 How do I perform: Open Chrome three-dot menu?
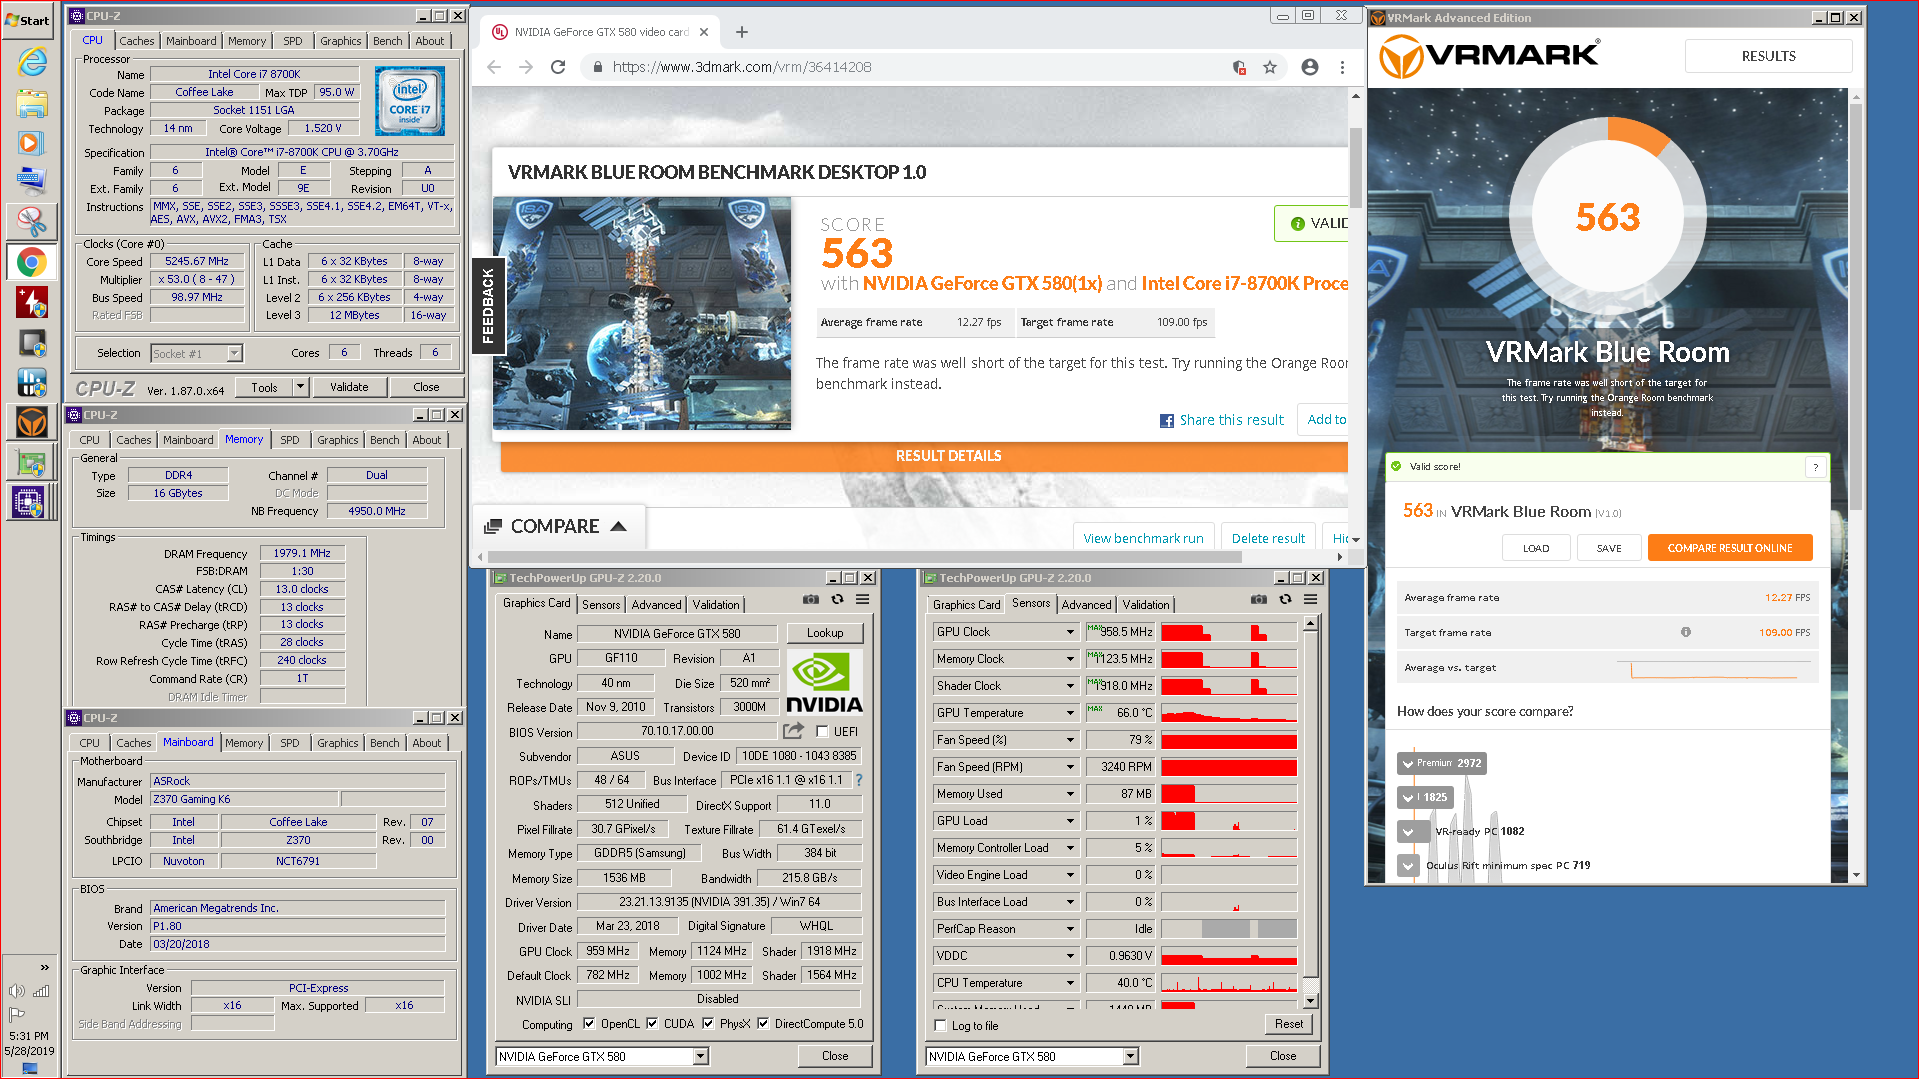pyautogui.click(x=1342, y=67)
